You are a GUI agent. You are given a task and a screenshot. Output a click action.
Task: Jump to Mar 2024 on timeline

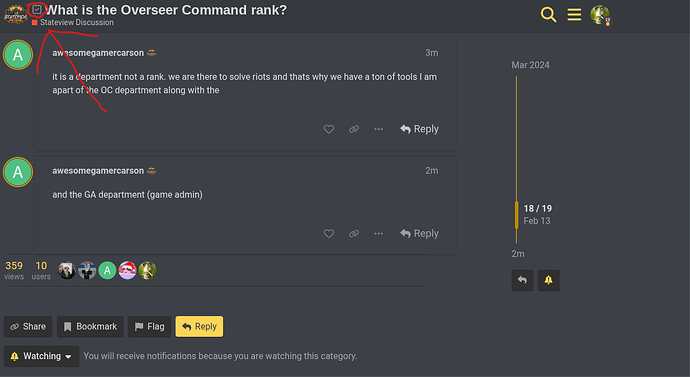(530, 65)
